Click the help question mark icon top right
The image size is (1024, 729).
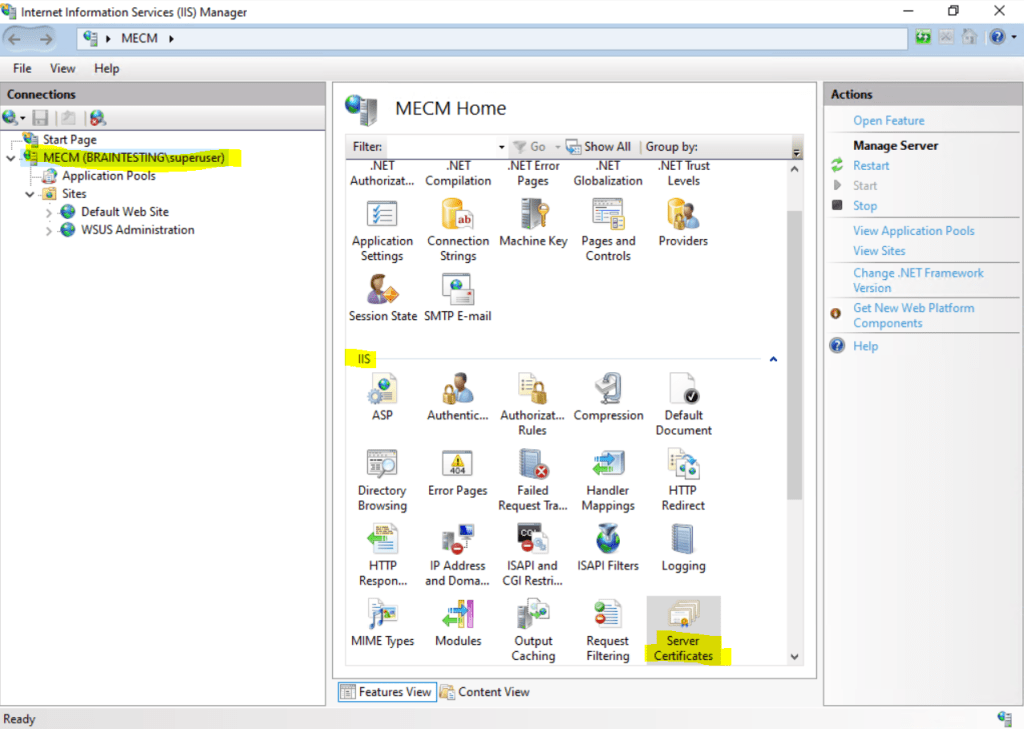(x=997, y=37)
